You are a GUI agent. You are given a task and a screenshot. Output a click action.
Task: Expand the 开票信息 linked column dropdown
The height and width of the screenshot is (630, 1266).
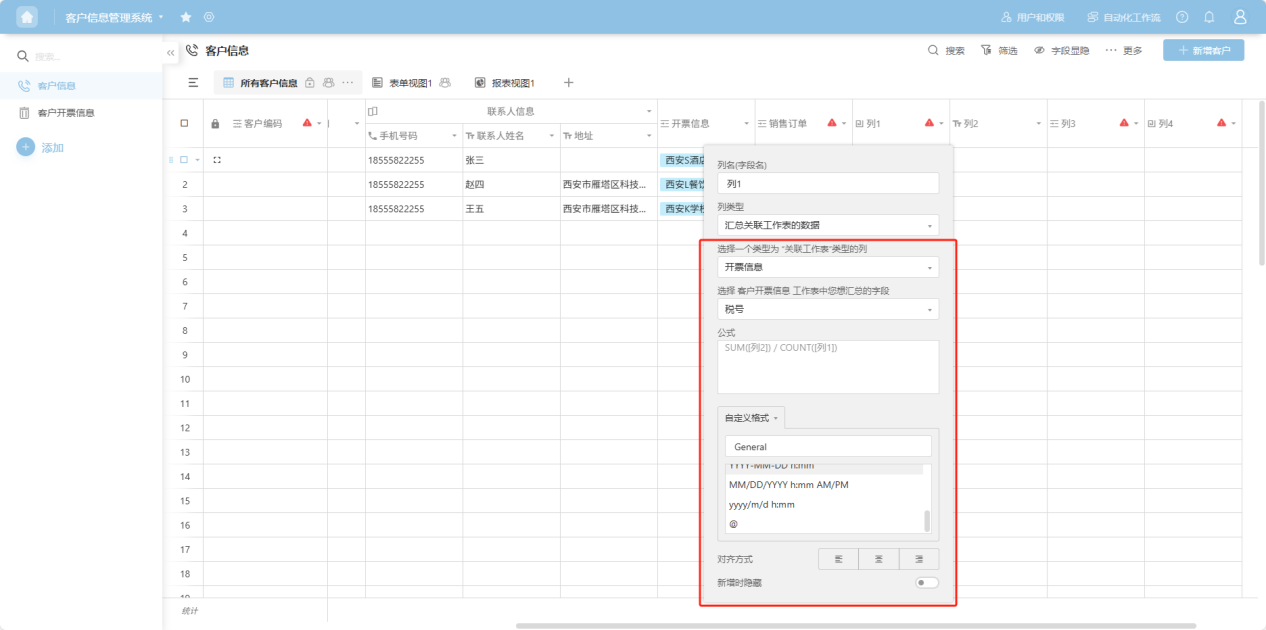pyautogui.click(x=828, y=267)
